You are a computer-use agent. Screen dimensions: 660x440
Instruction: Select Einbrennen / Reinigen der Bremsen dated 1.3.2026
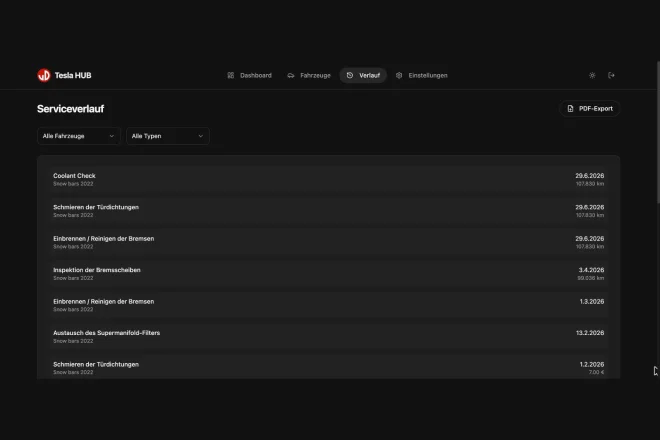328,305
